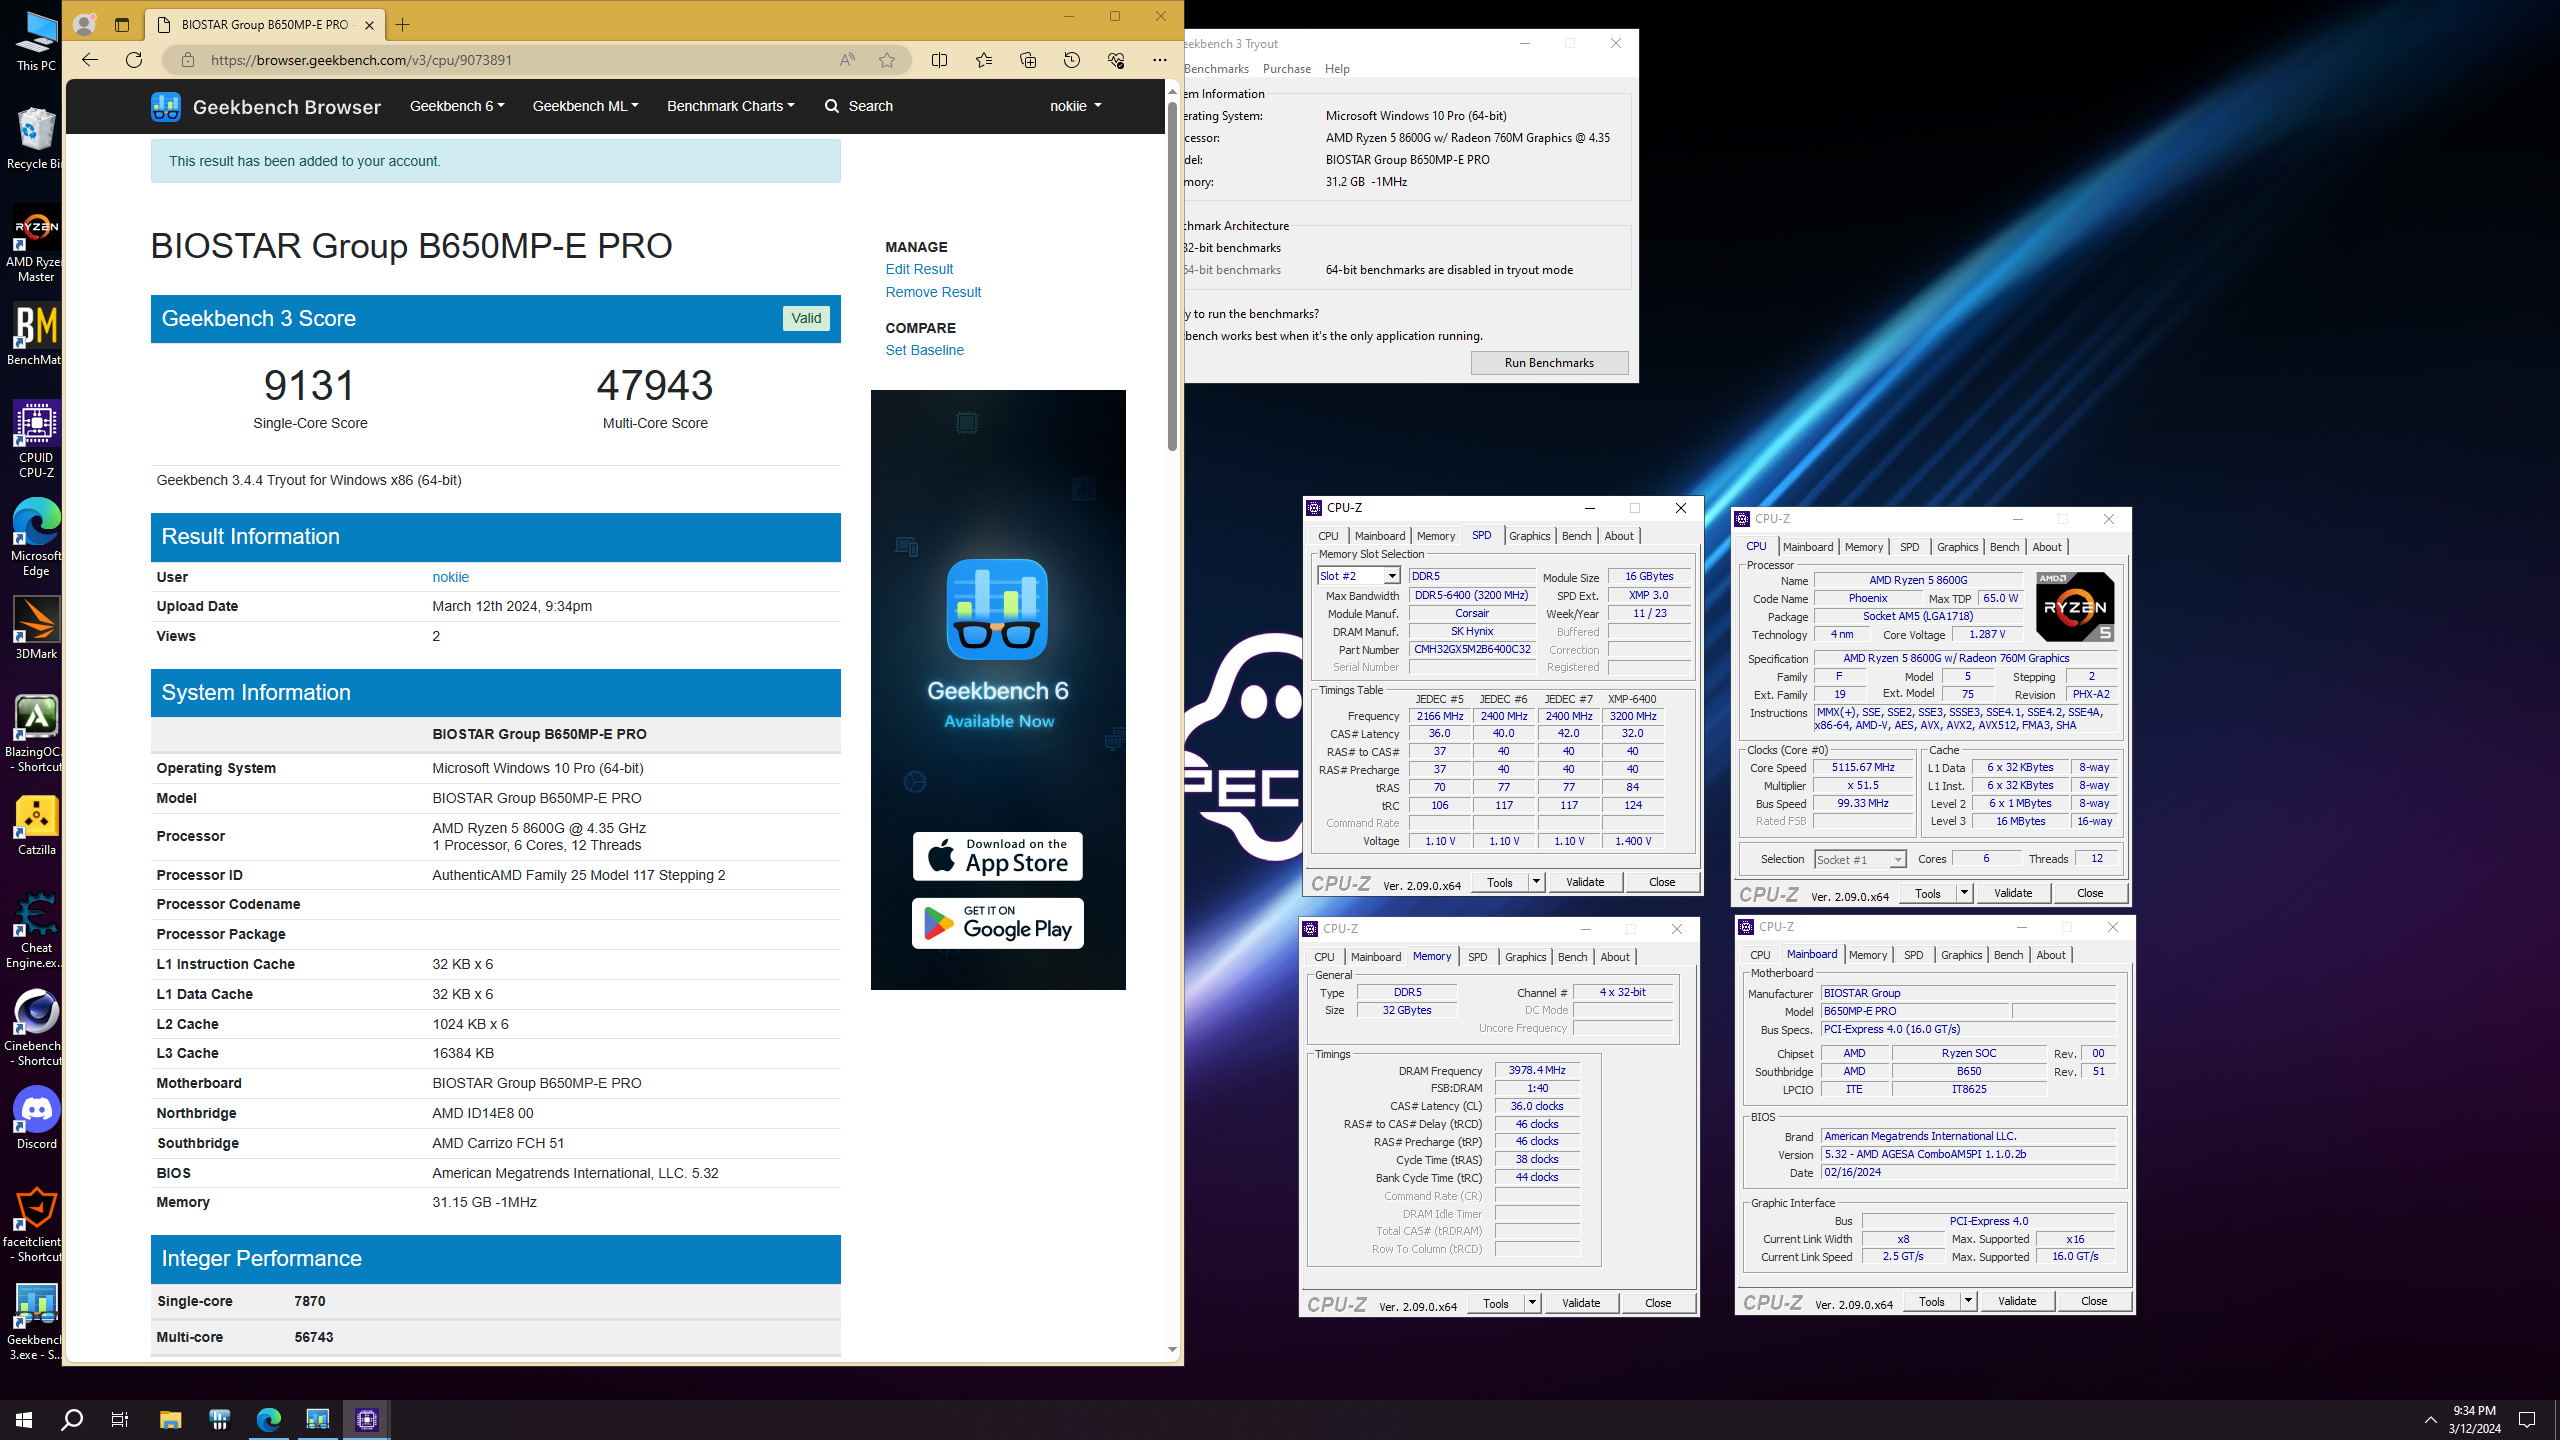Select the About tab in Memory CPU-Z window

click(x=1615, y=957)
